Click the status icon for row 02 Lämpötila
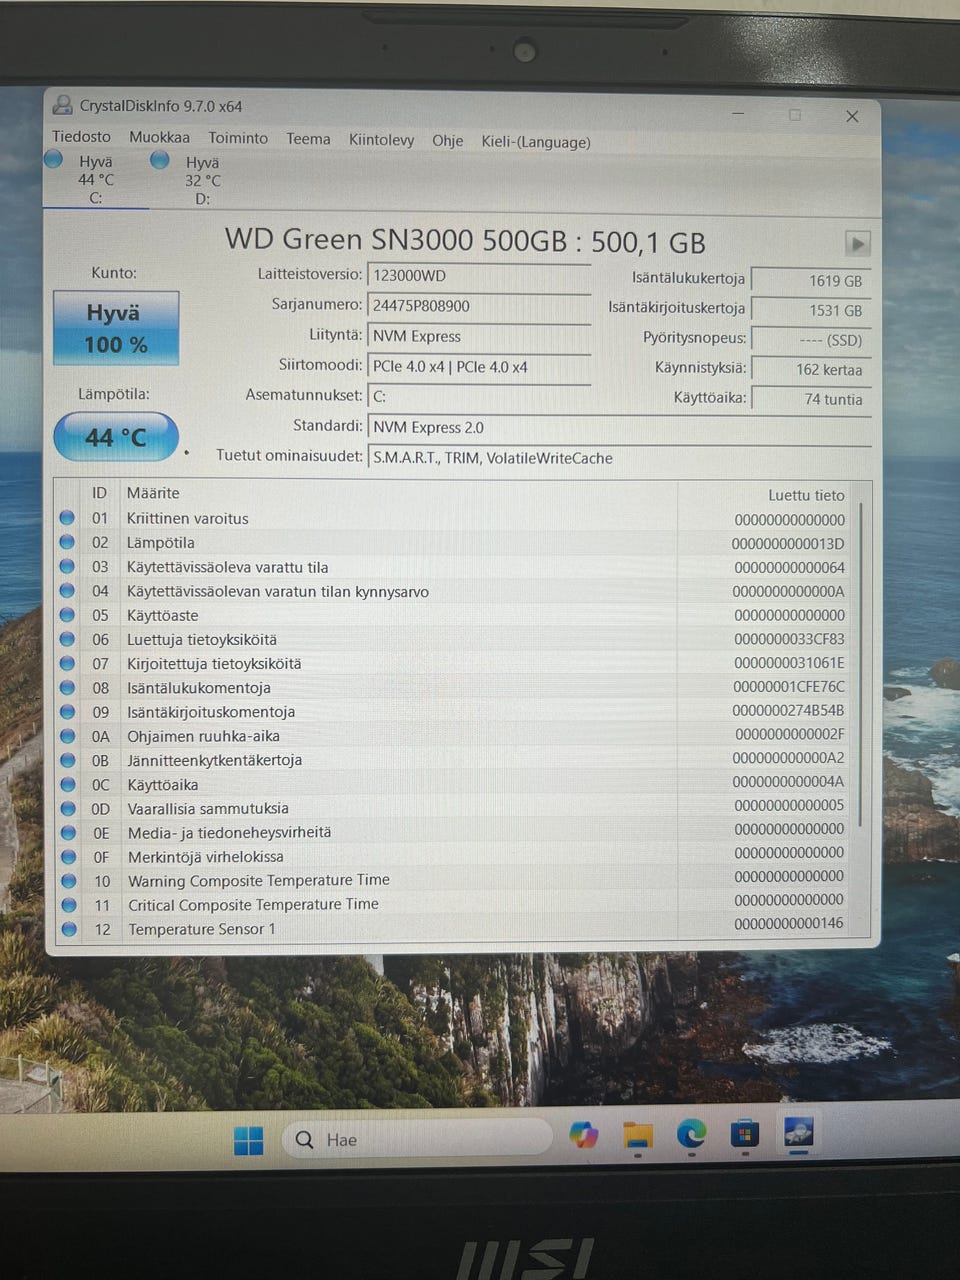The width and height of the screenshot is (960, 1280). click(67, 542)
